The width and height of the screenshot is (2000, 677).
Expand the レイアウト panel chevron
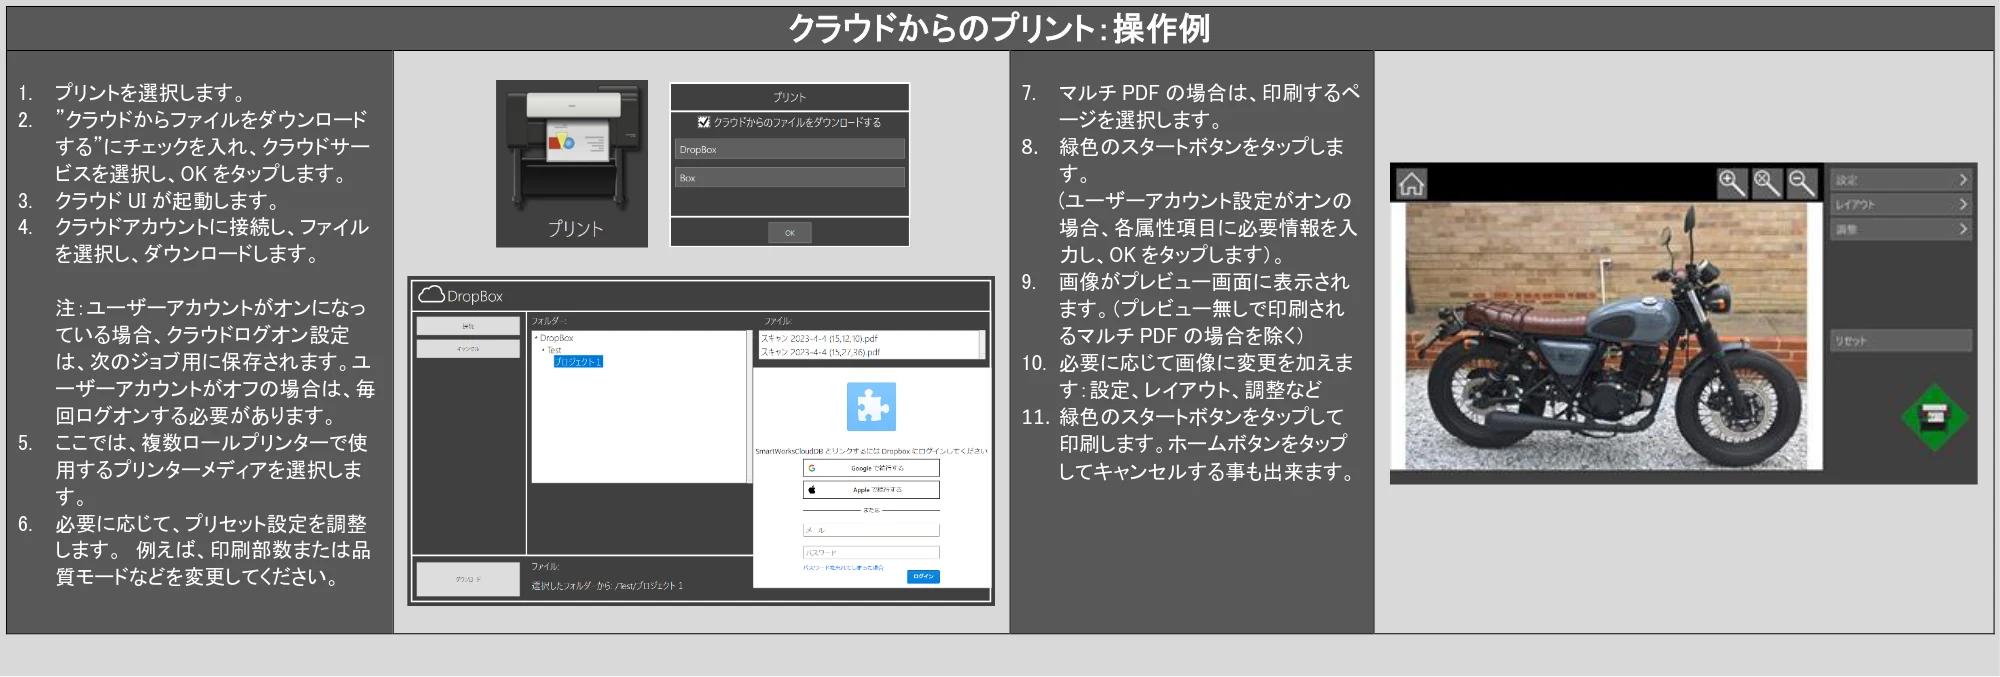[x=1963, y=204]
